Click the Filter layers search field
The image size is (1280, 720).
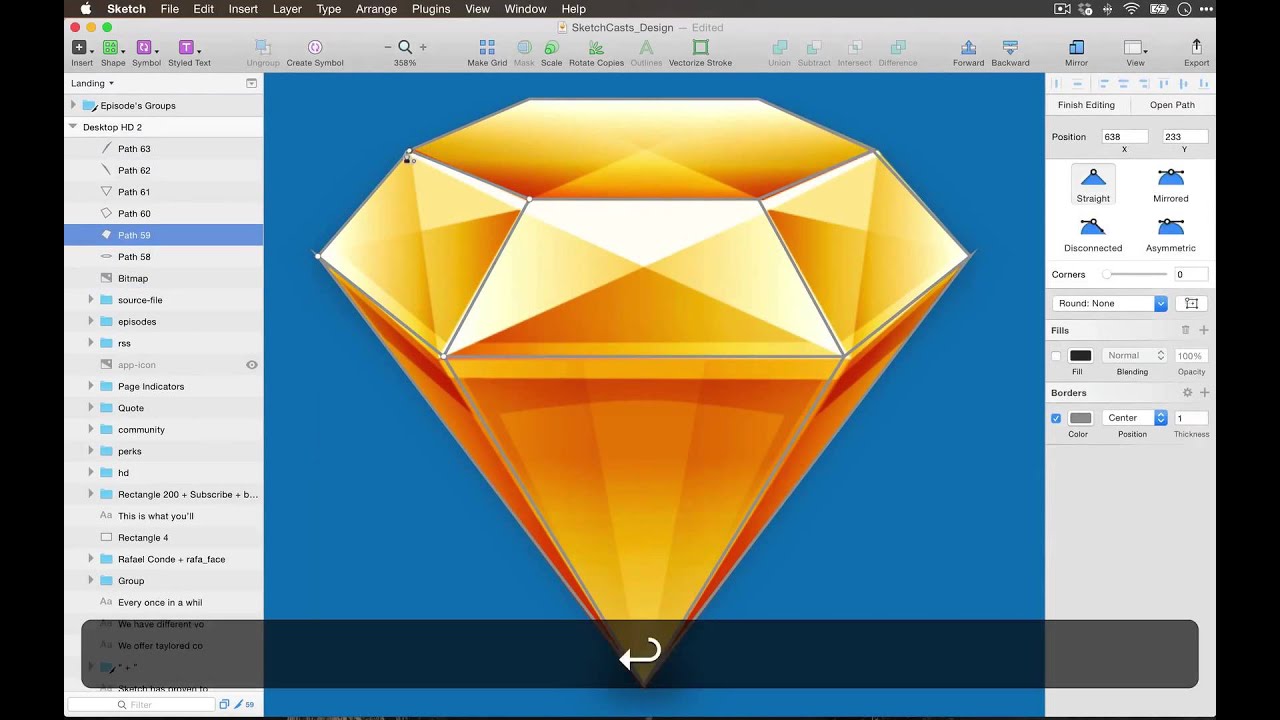pyautogui.click(x=141, y=705)
